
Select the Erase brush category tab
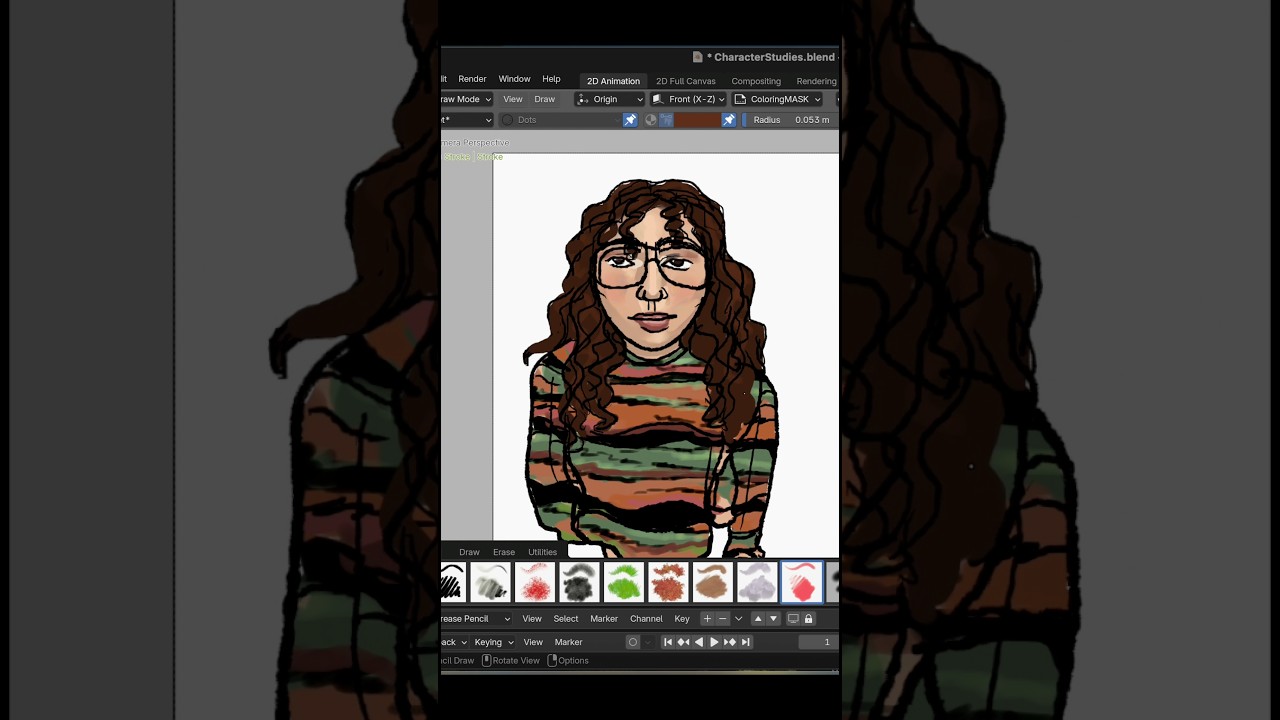click(504, 552)
